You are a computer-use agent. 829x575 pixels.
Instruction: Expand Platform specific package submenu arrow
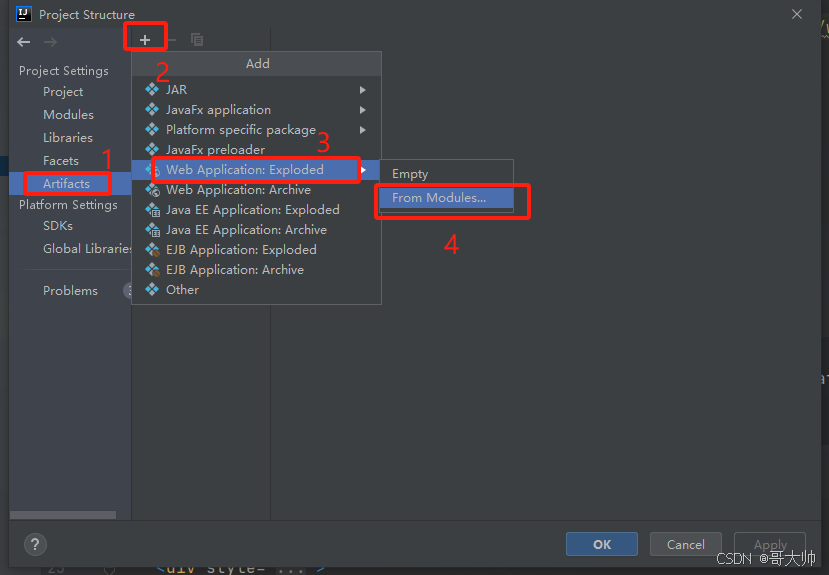point(363,130)
